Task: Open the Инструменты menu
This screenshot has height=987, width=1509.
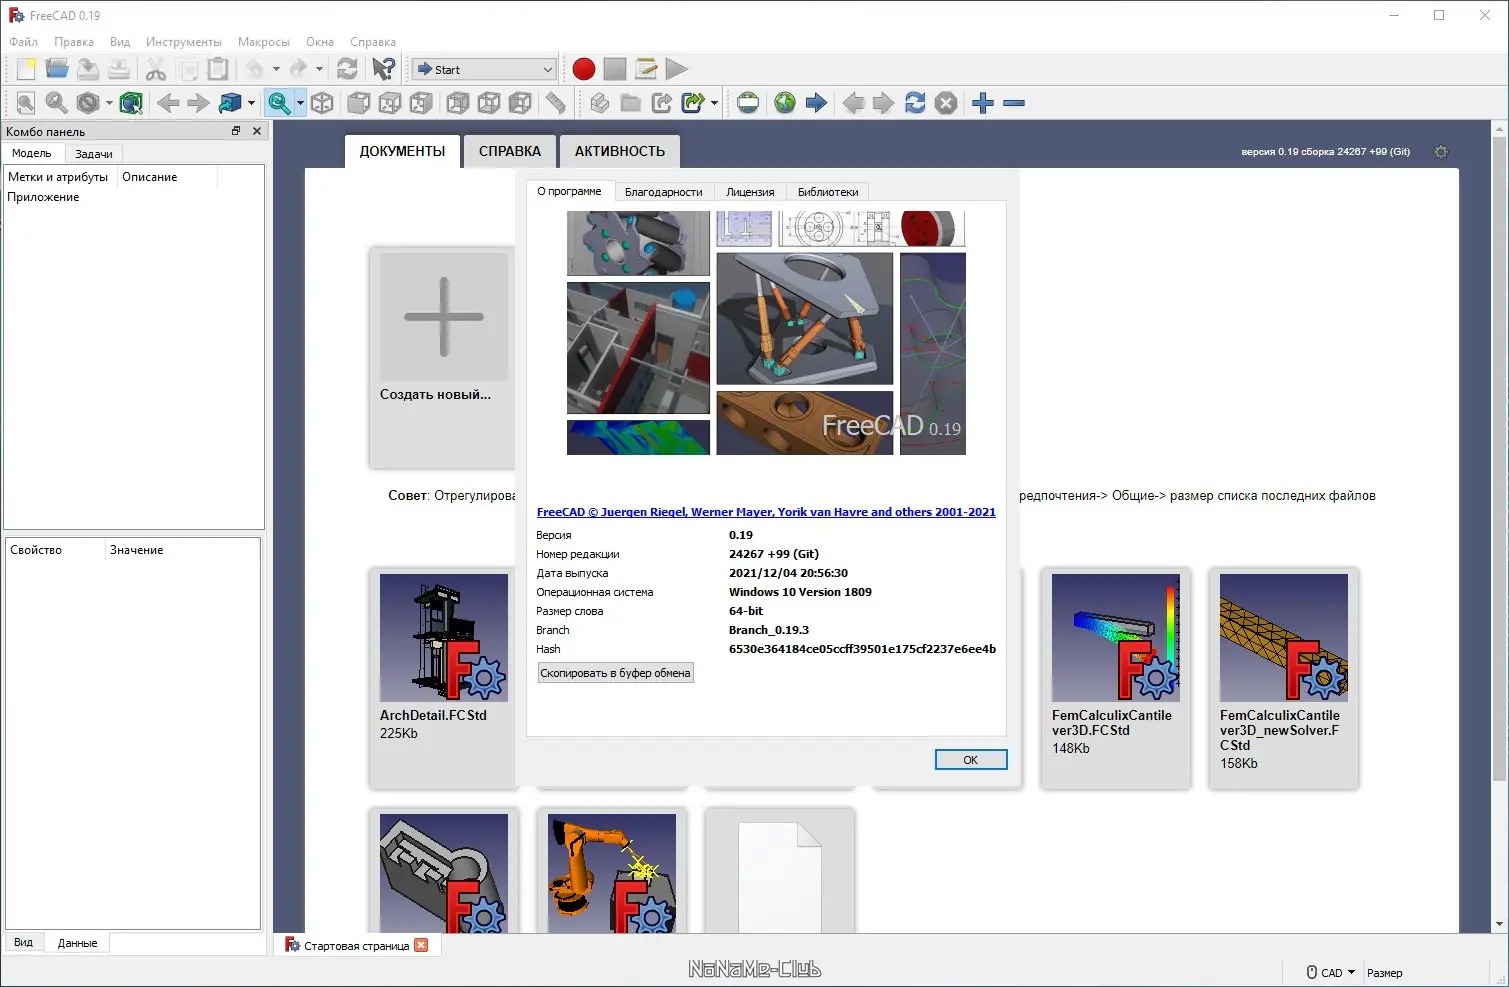Action: (184, 42)
